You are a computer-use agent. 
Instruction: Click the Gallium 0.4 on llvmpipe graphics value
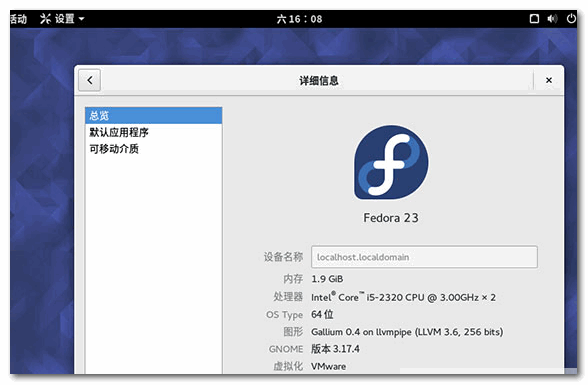(407, 332)
